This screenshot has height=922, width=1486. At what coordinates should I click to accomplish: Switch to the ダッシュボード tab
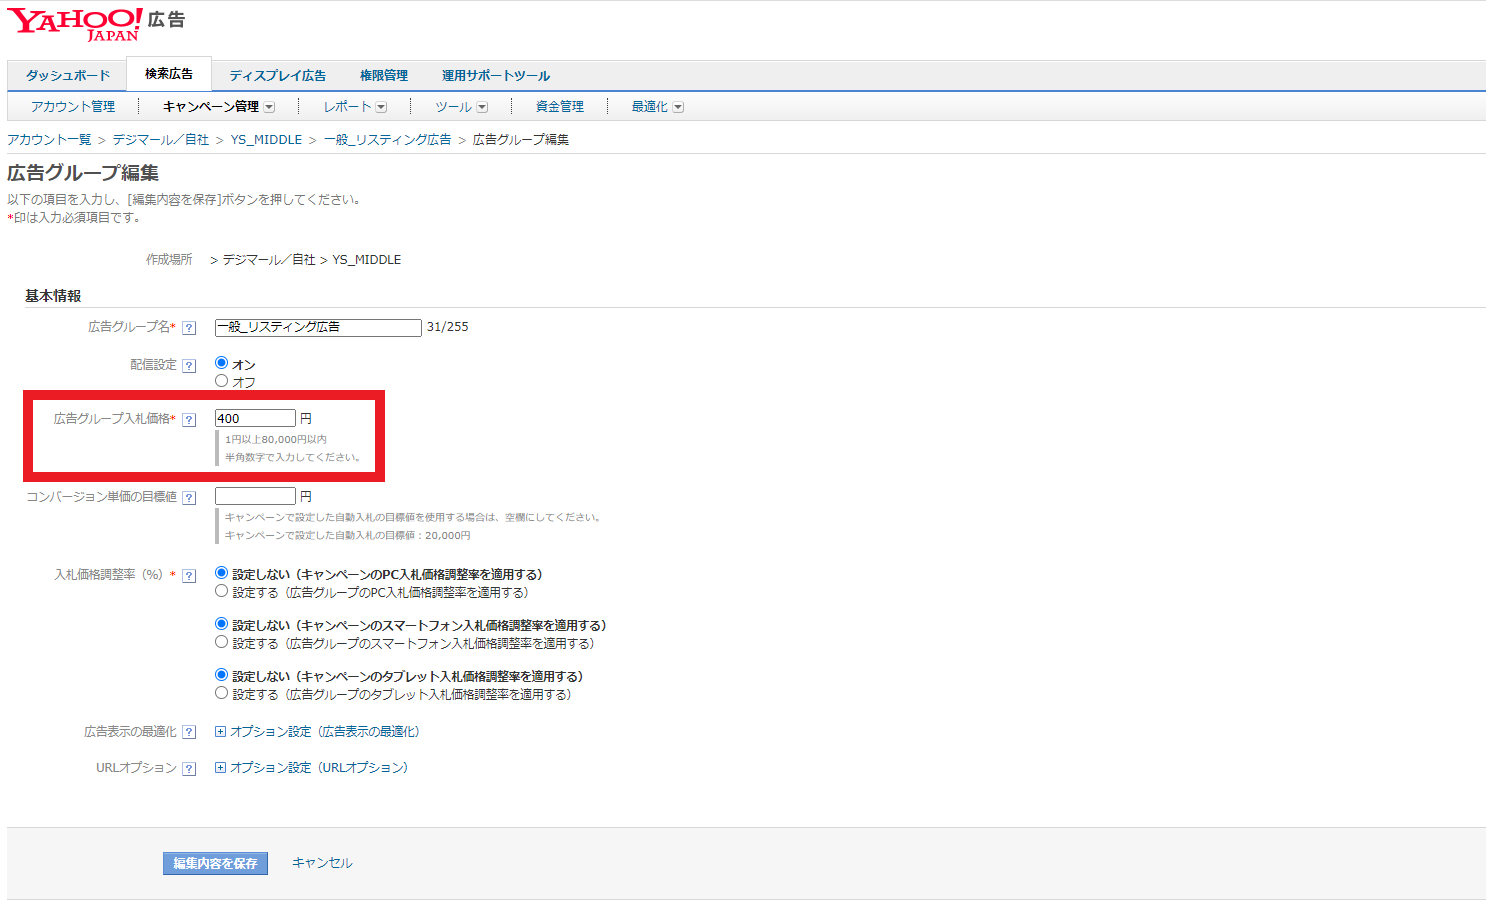click(x=68, y=76)
